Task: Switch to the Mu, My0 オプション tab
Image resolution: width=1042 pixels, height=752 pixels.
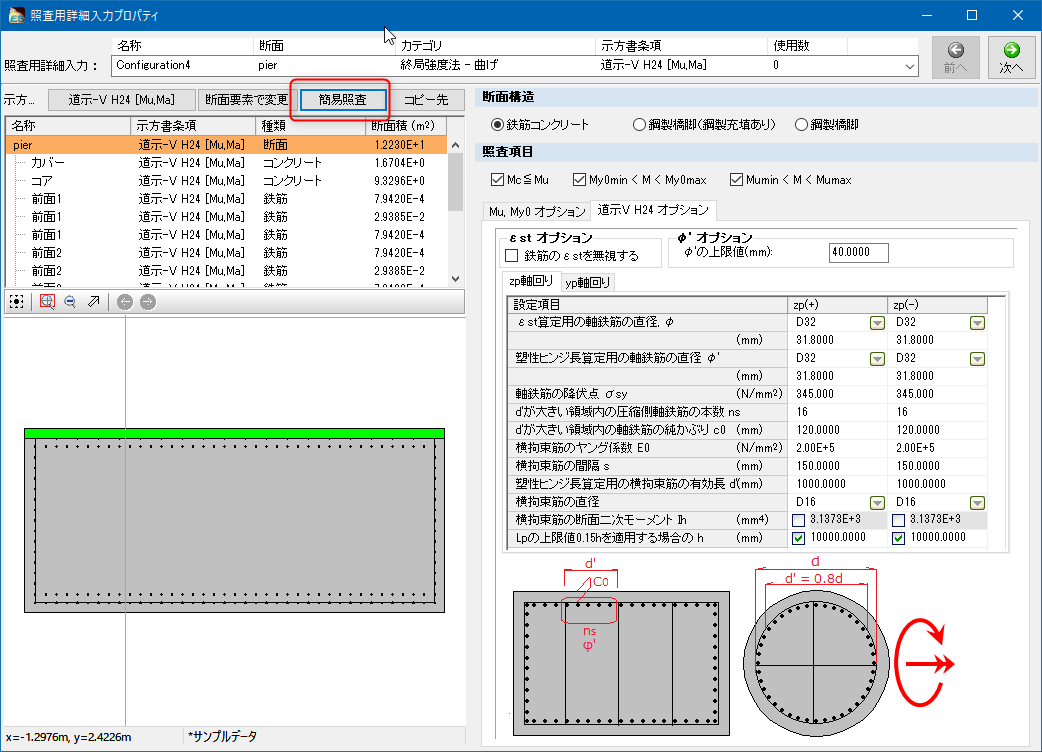Action: pos(536,211)
